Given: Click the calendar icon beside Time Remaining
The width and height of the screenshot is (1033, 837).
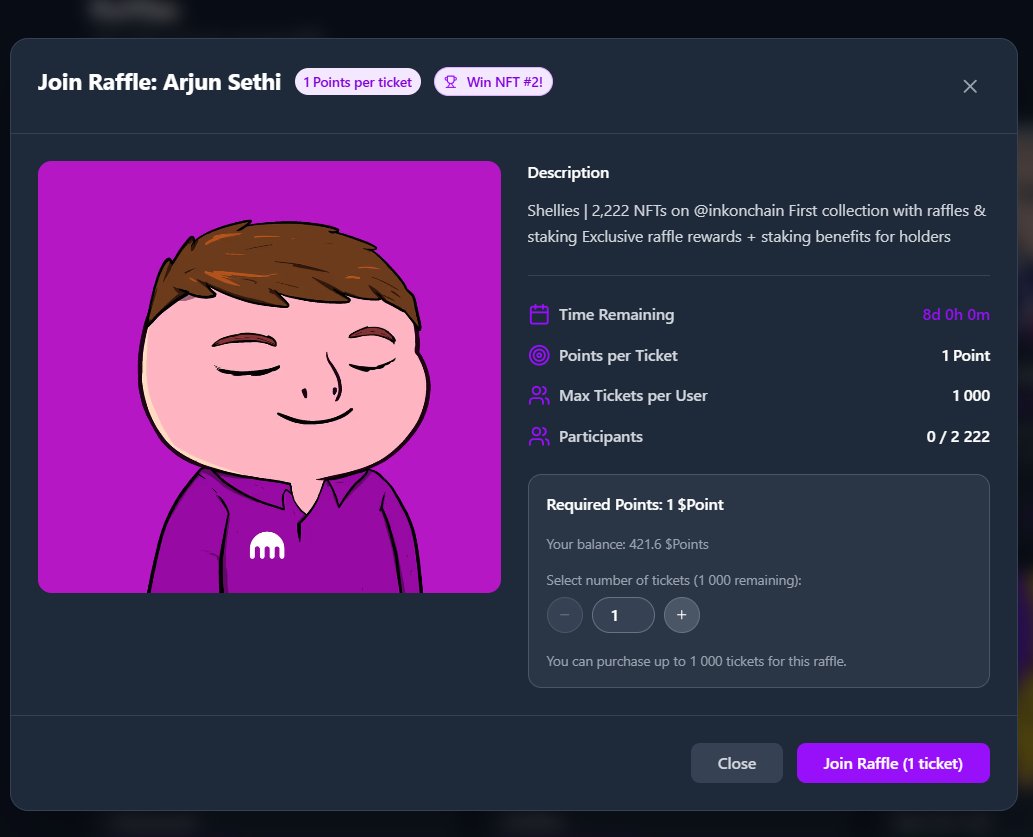Looking at the screenshot, I should [x=539, y=314].
